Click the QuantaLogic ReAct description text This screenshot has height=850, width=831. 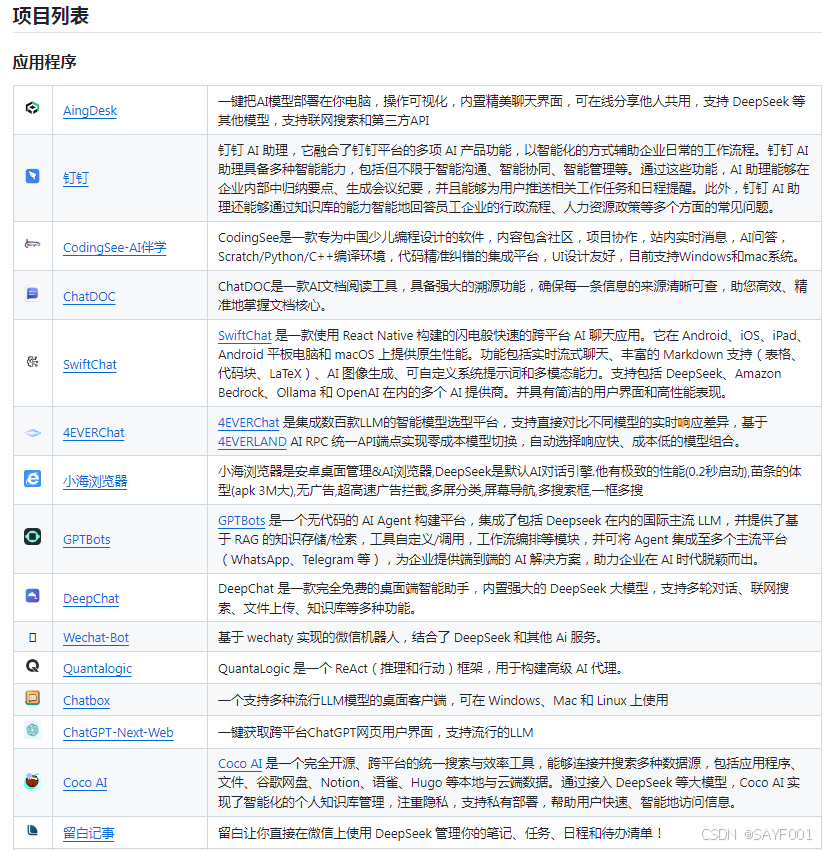point(420,668)
